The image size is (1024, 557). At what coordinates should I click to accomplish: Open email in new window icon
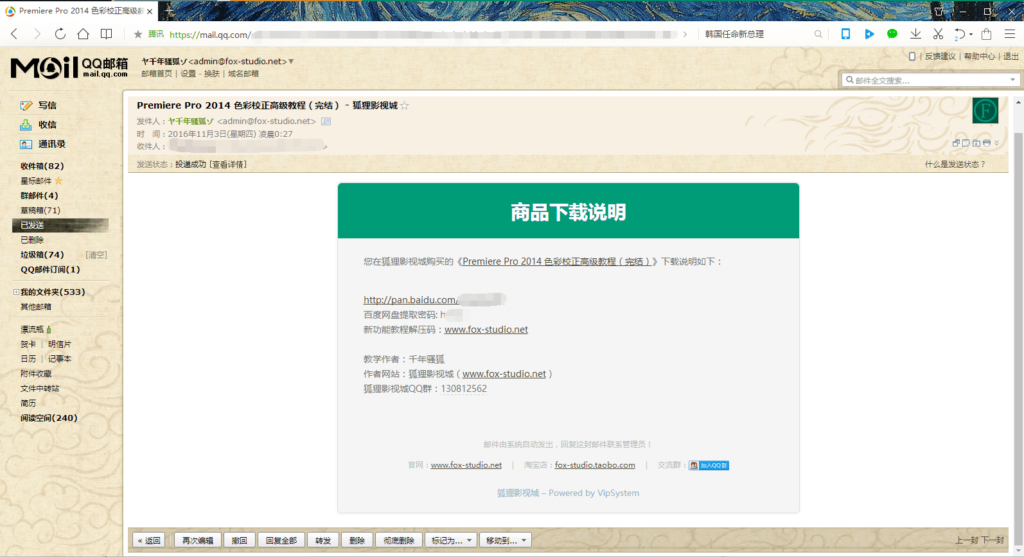pyautogui.click(x=956, y=143)
